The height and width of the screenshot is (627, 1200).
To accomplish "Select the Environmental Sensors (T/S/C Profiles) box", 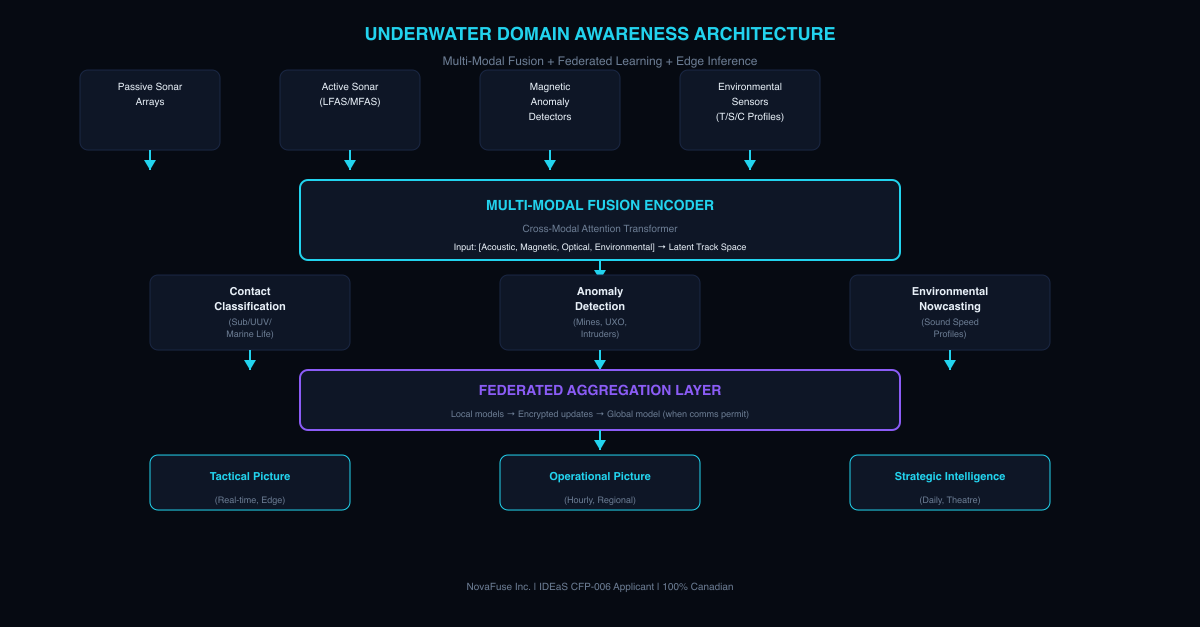I will (750, 110).
